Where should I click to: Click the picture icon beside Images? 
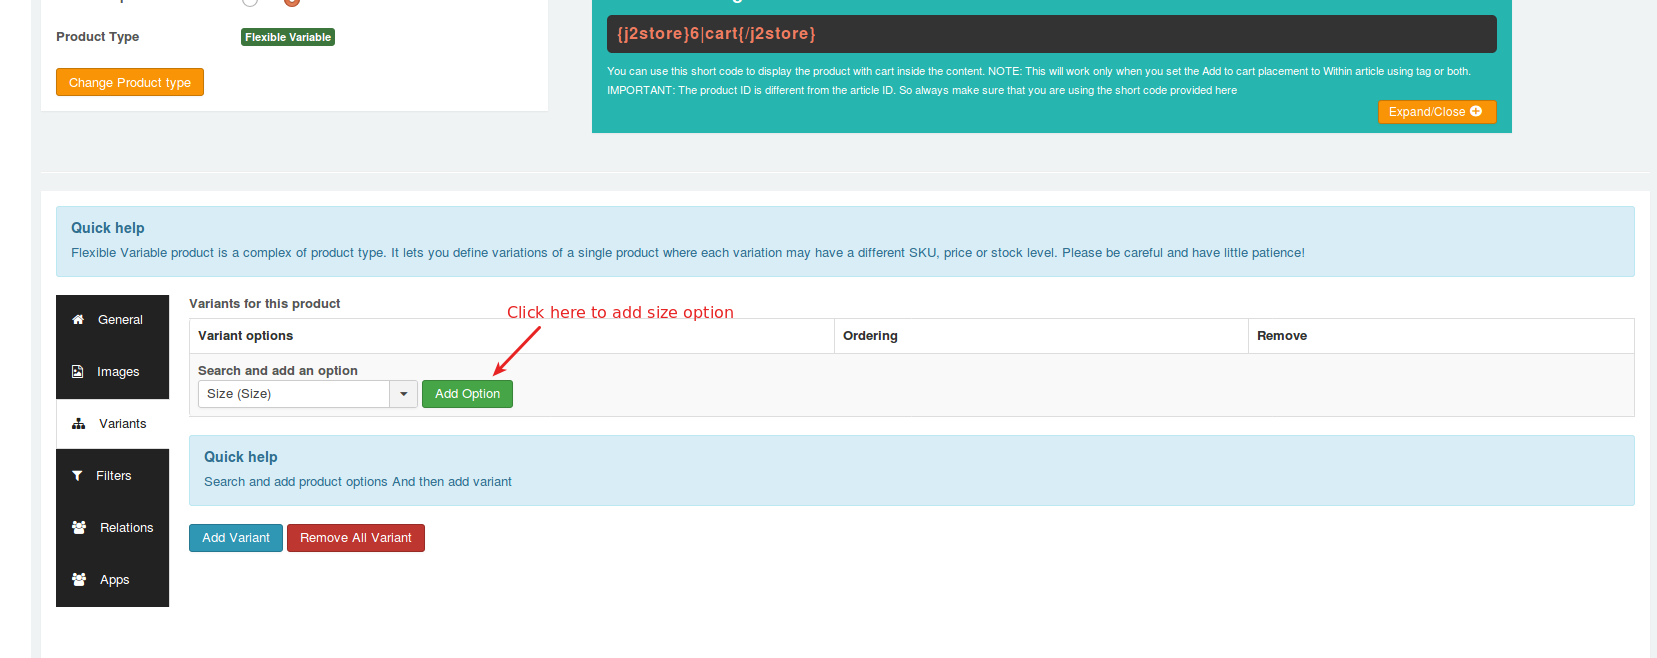(78, 372)
